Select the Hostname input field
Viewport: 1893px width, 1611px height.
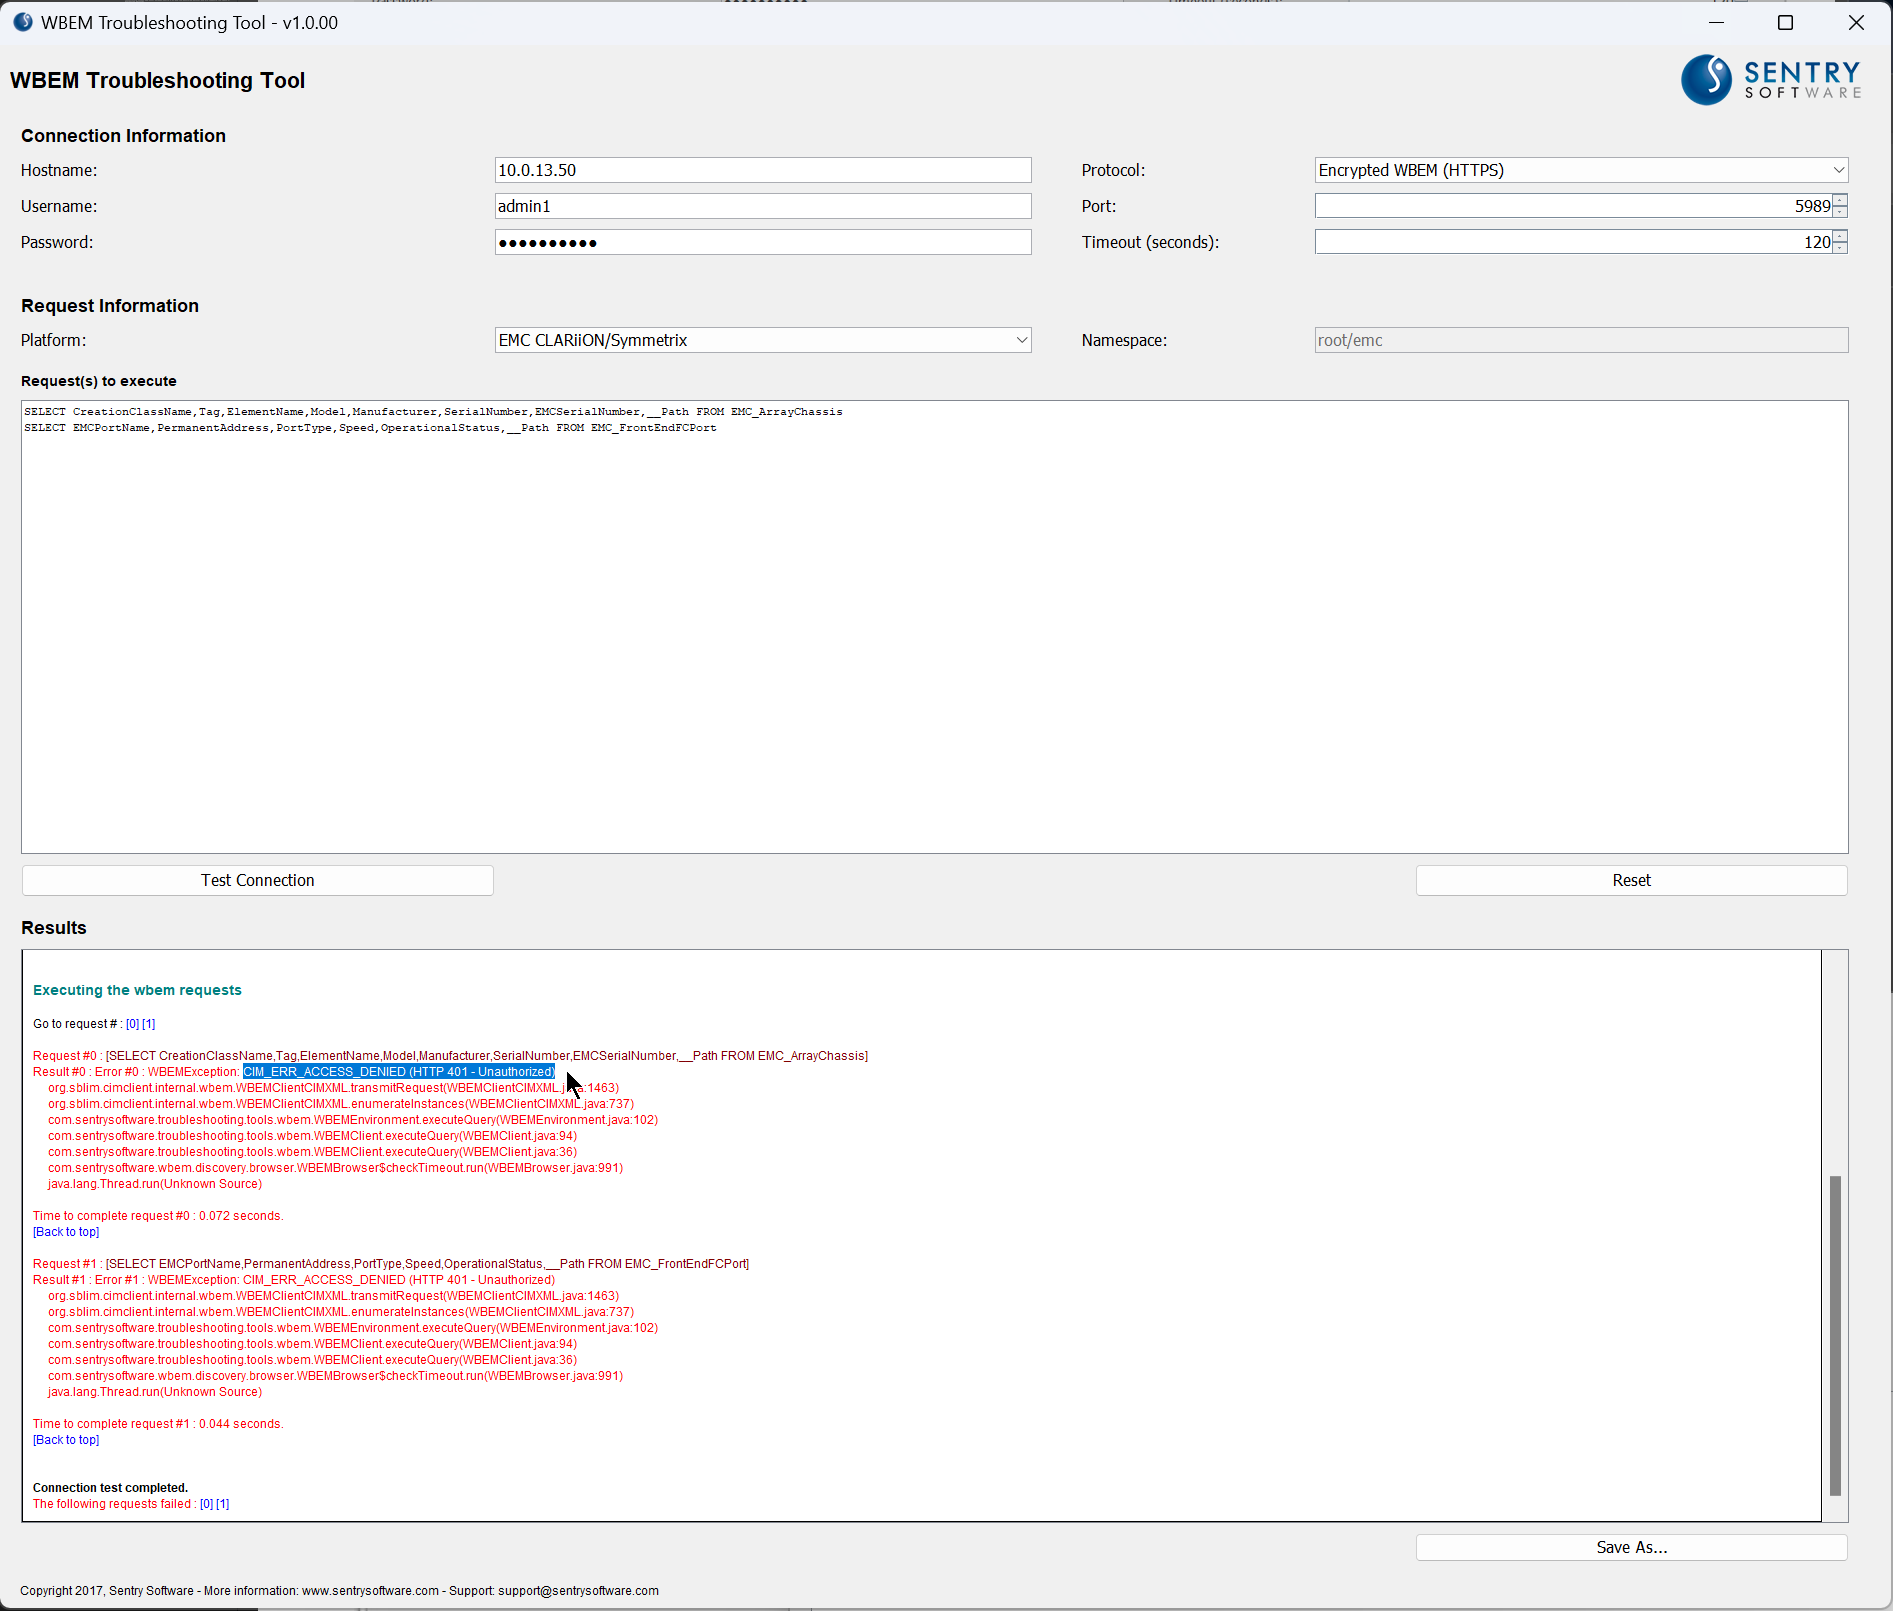pyautogui.click(x=762, y=169)
